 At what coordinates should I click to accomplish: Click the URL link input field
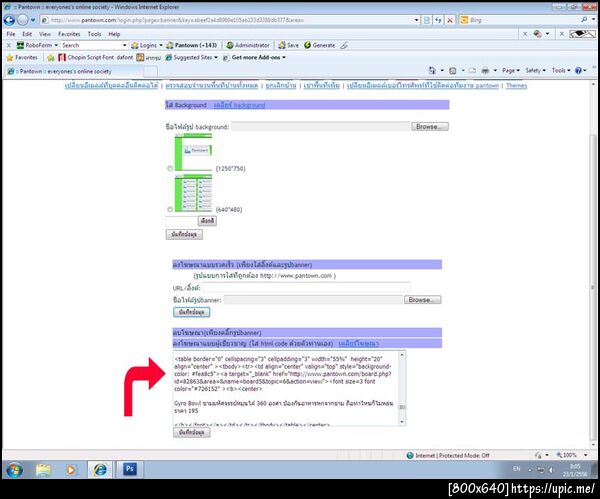tap(306, 287)
